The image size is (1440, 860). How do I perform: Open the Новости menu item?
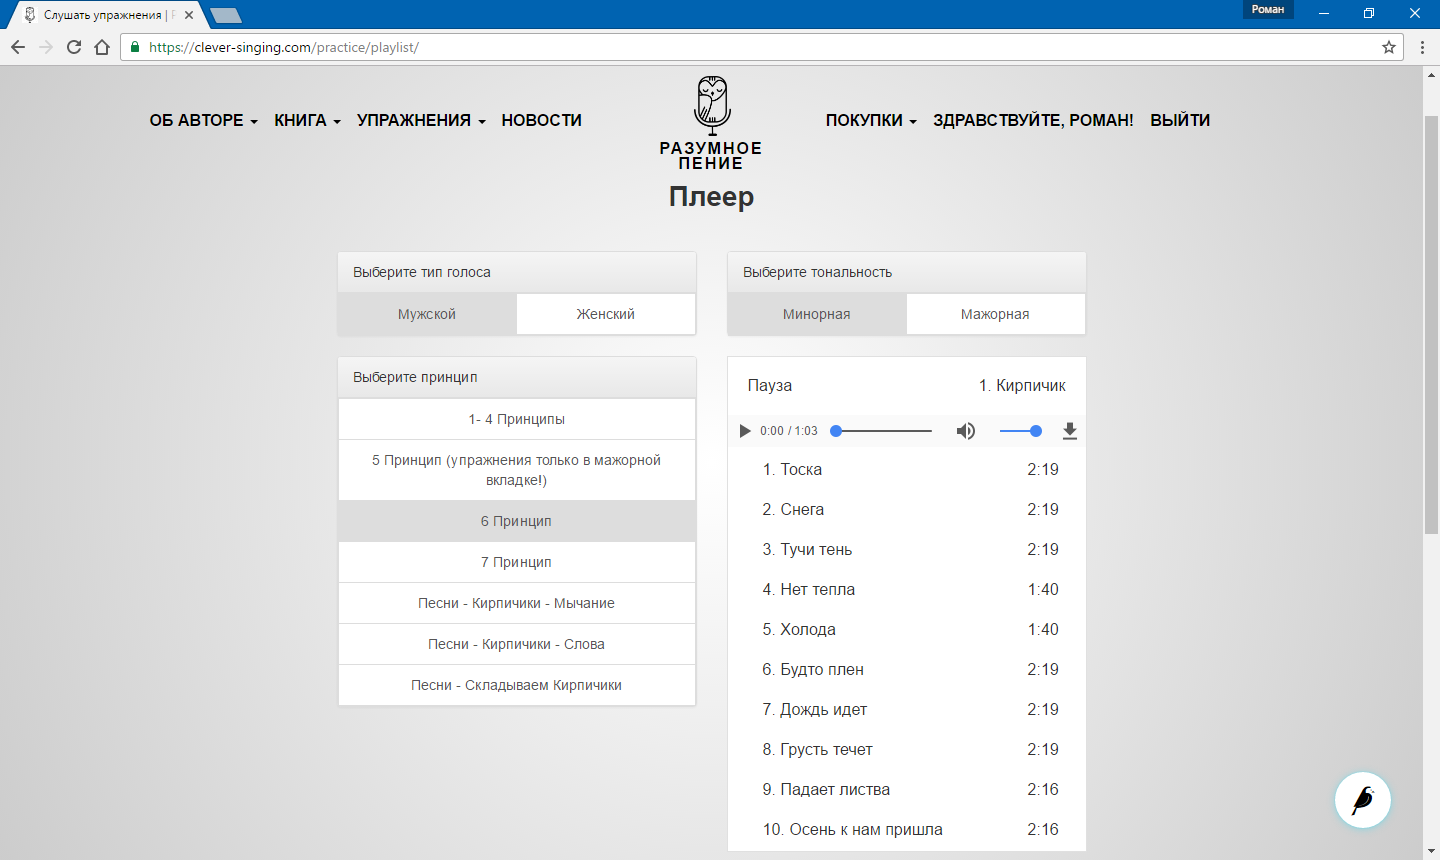point(541,120)
